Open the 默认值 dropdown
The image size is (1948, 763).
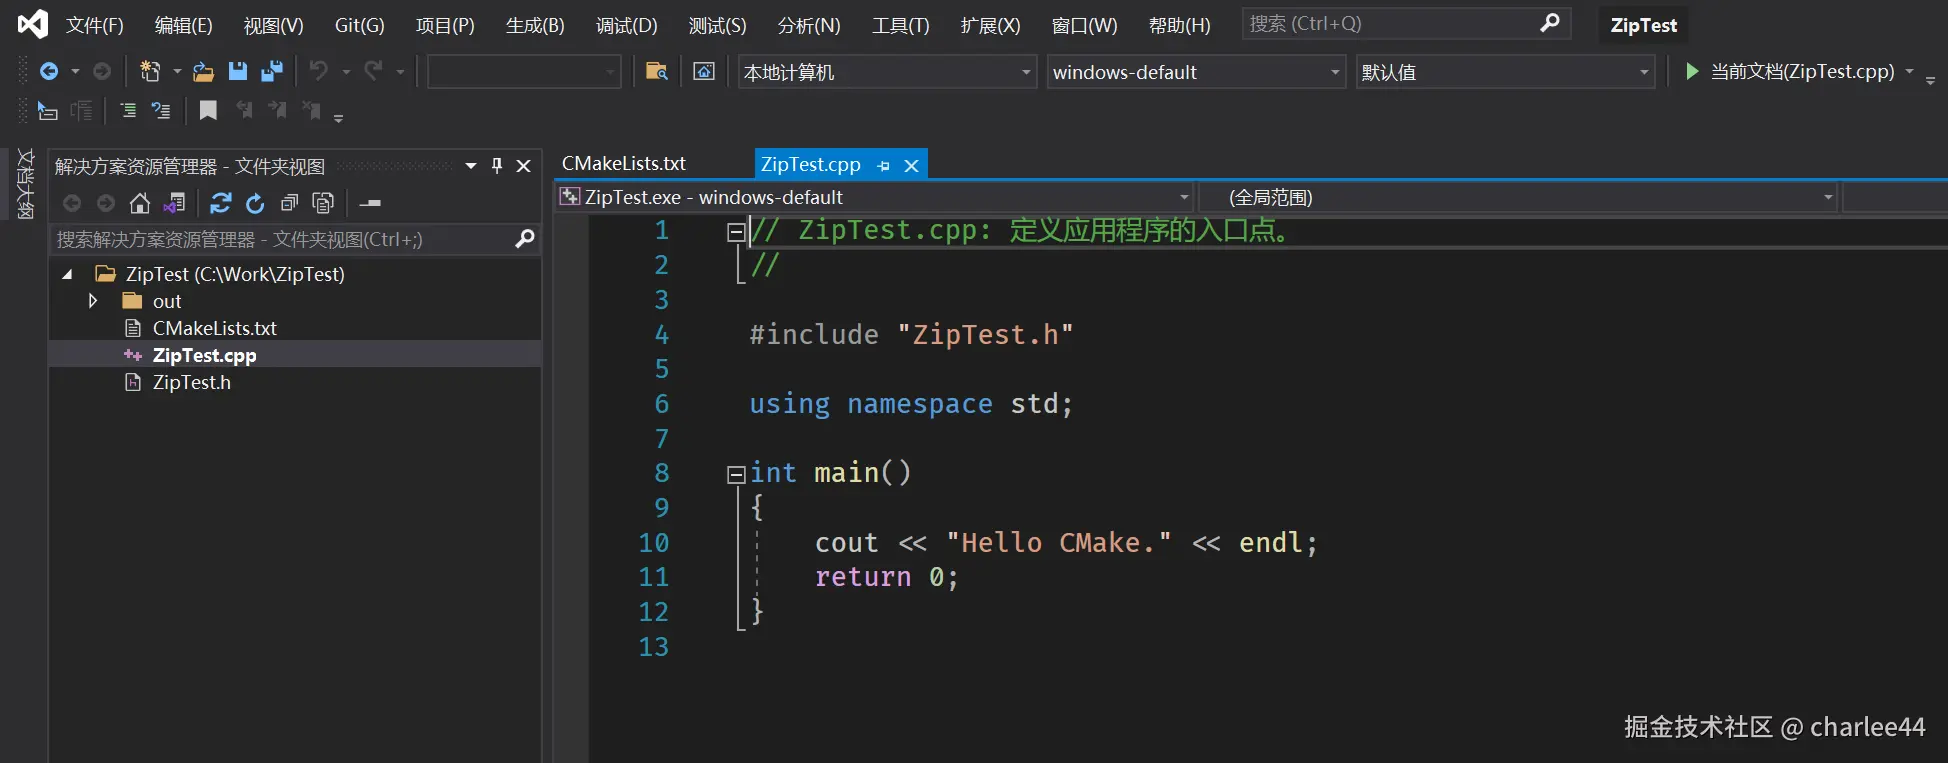(x=1505, y=72)
